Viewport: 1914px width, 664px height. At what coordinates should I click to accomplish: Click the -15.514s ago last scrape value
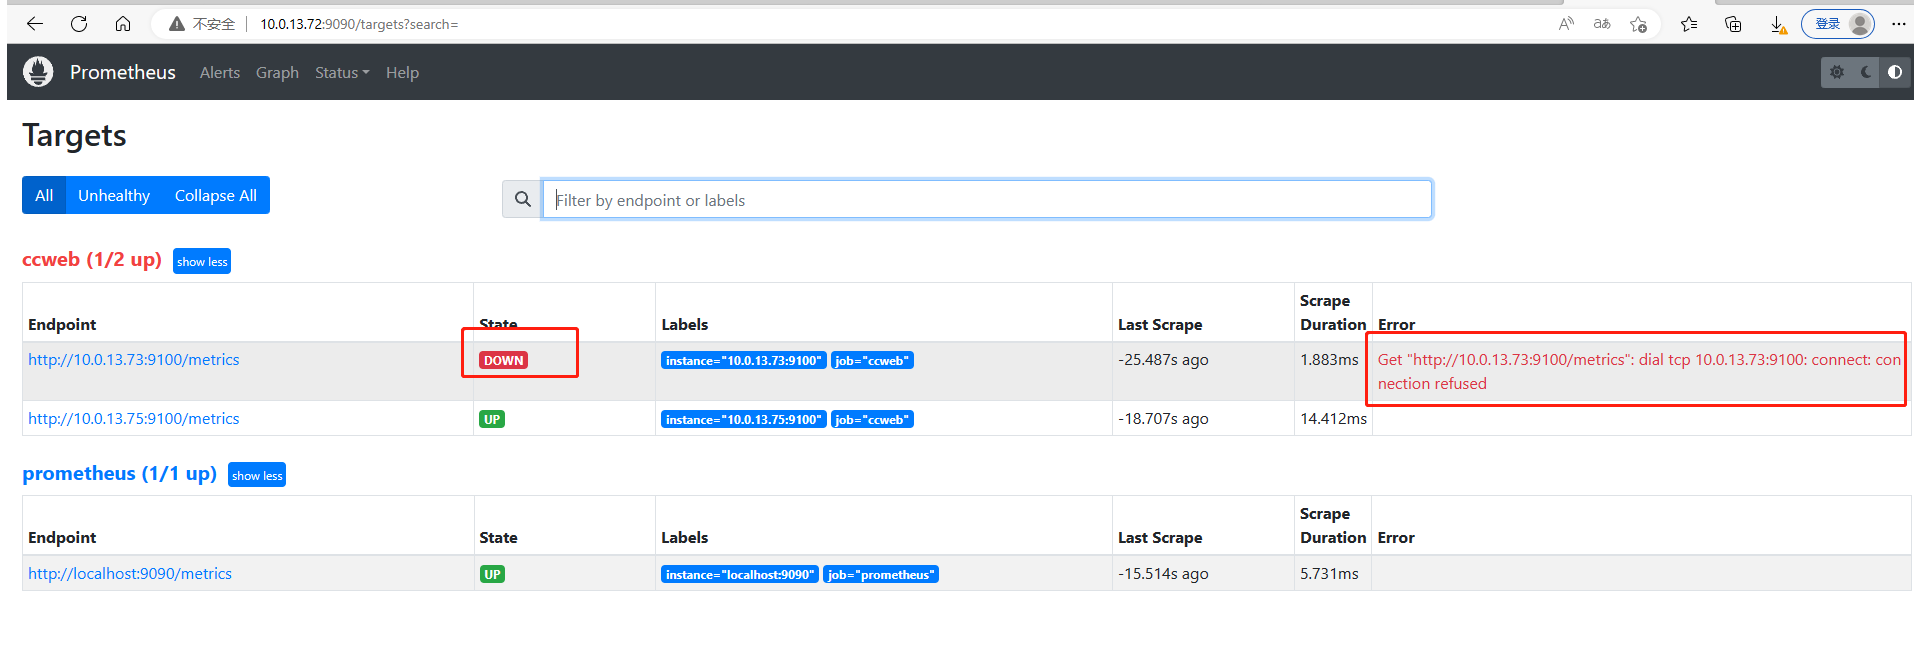coord(1163,573)
